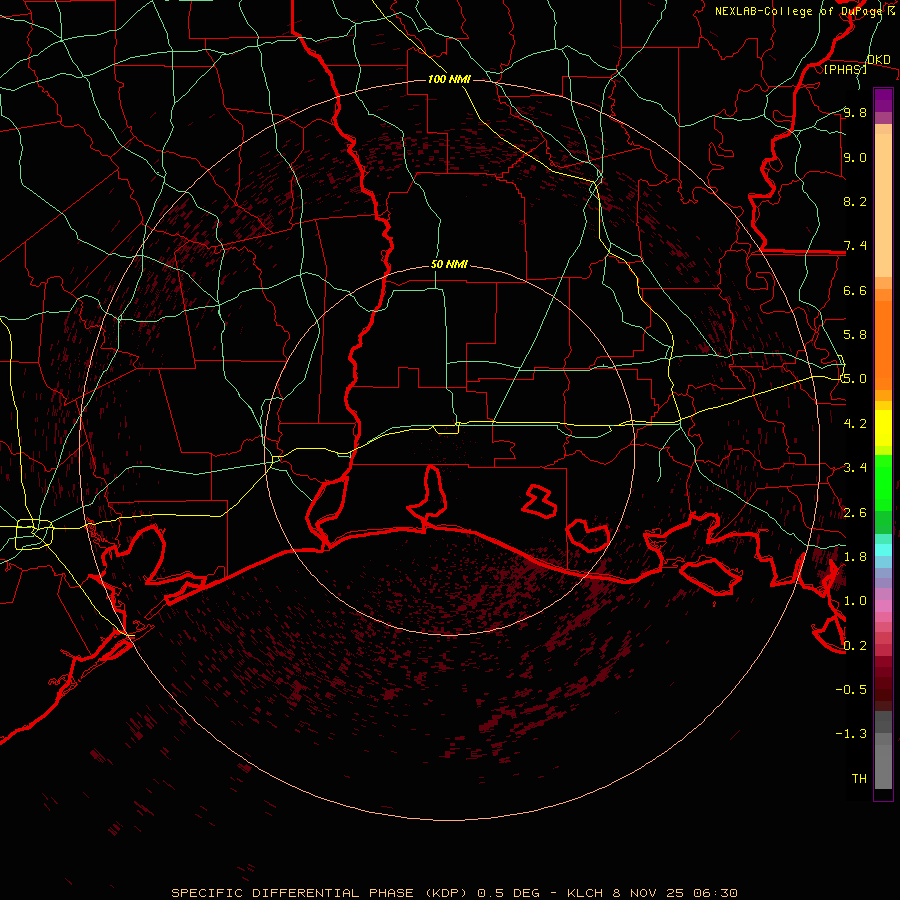Pick the bright yellow swatch in color bar

883,428
